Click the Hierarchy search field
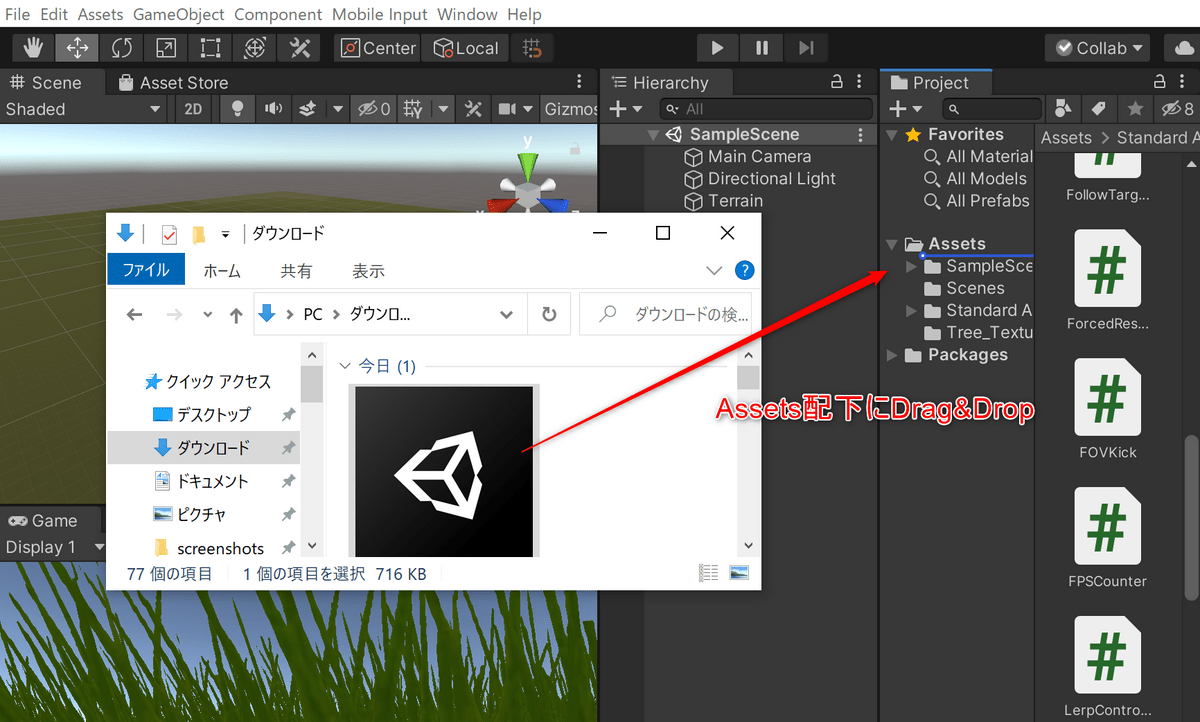The image size is (1200, 722). point(765,109)
